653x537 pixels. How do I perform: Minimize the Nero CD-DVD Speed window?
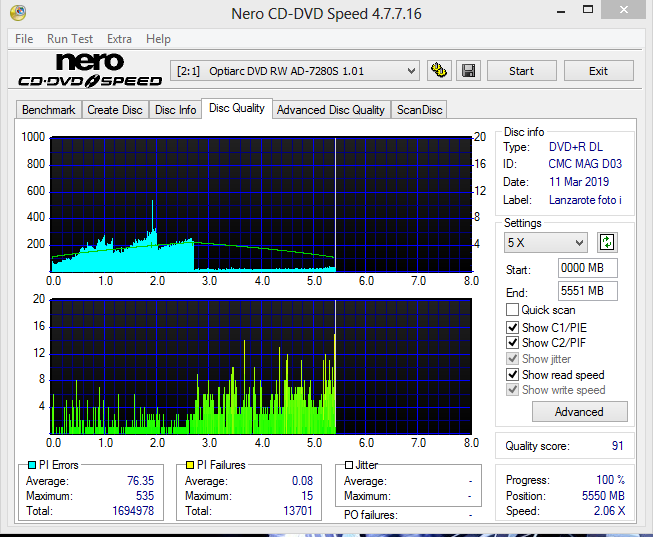pos(561,11)
